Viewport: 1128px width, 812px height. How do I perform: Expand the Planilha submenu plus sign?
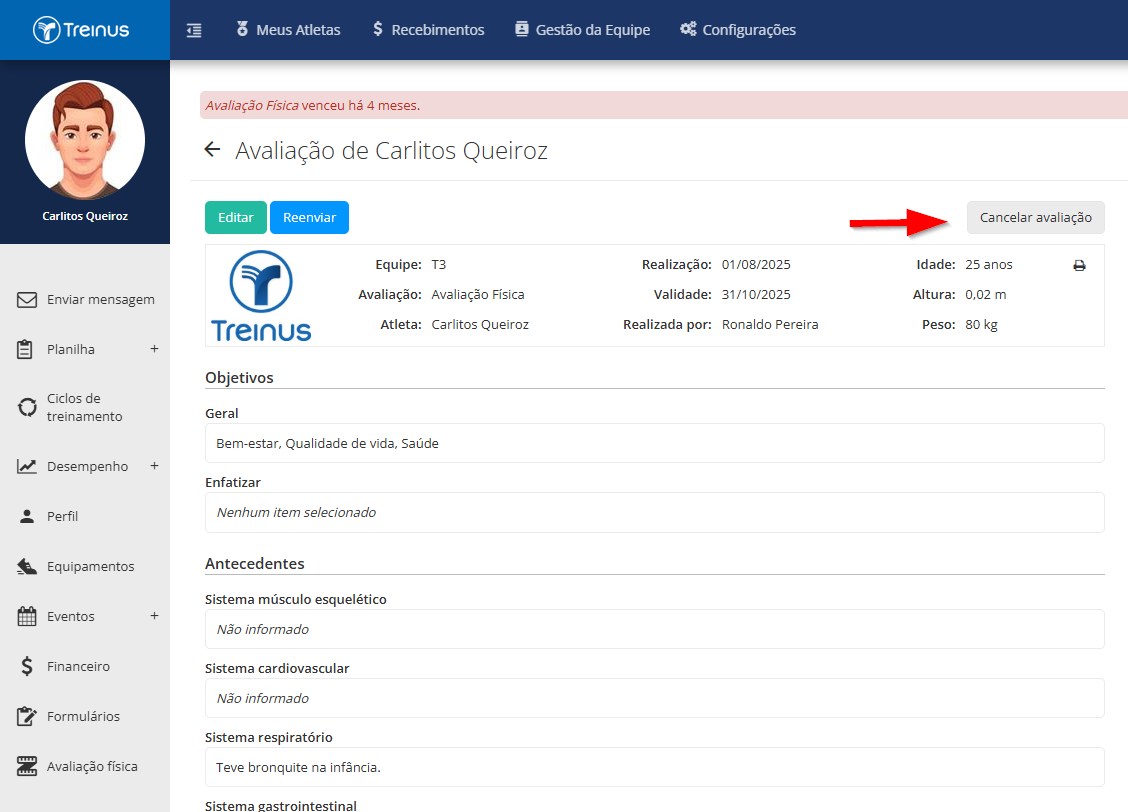coord(154,349)
